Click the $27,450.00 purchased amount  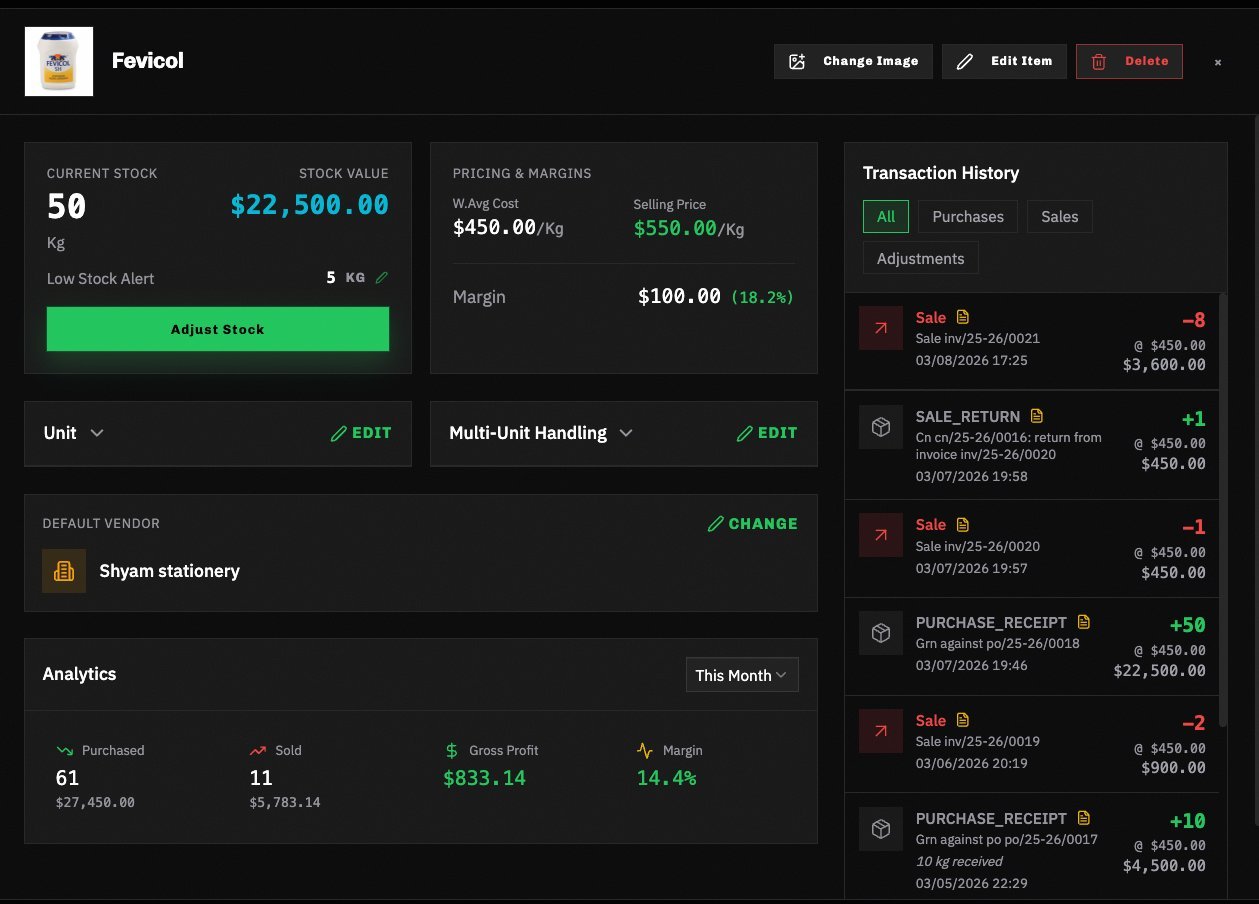pos(95,802)
